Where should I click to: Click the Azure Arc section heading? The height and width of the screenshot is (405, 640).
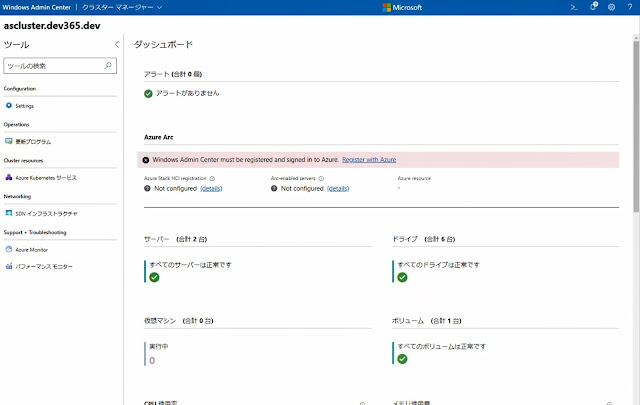158,138
